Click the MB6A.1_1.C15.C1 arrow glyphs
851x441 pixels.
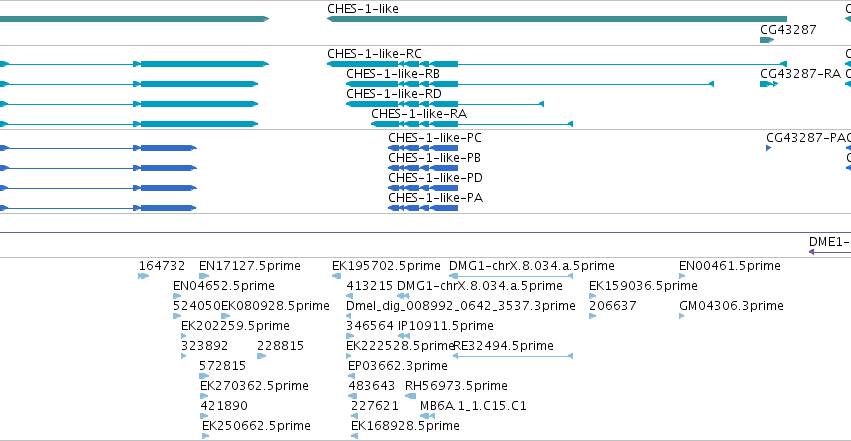pos(428,416)
